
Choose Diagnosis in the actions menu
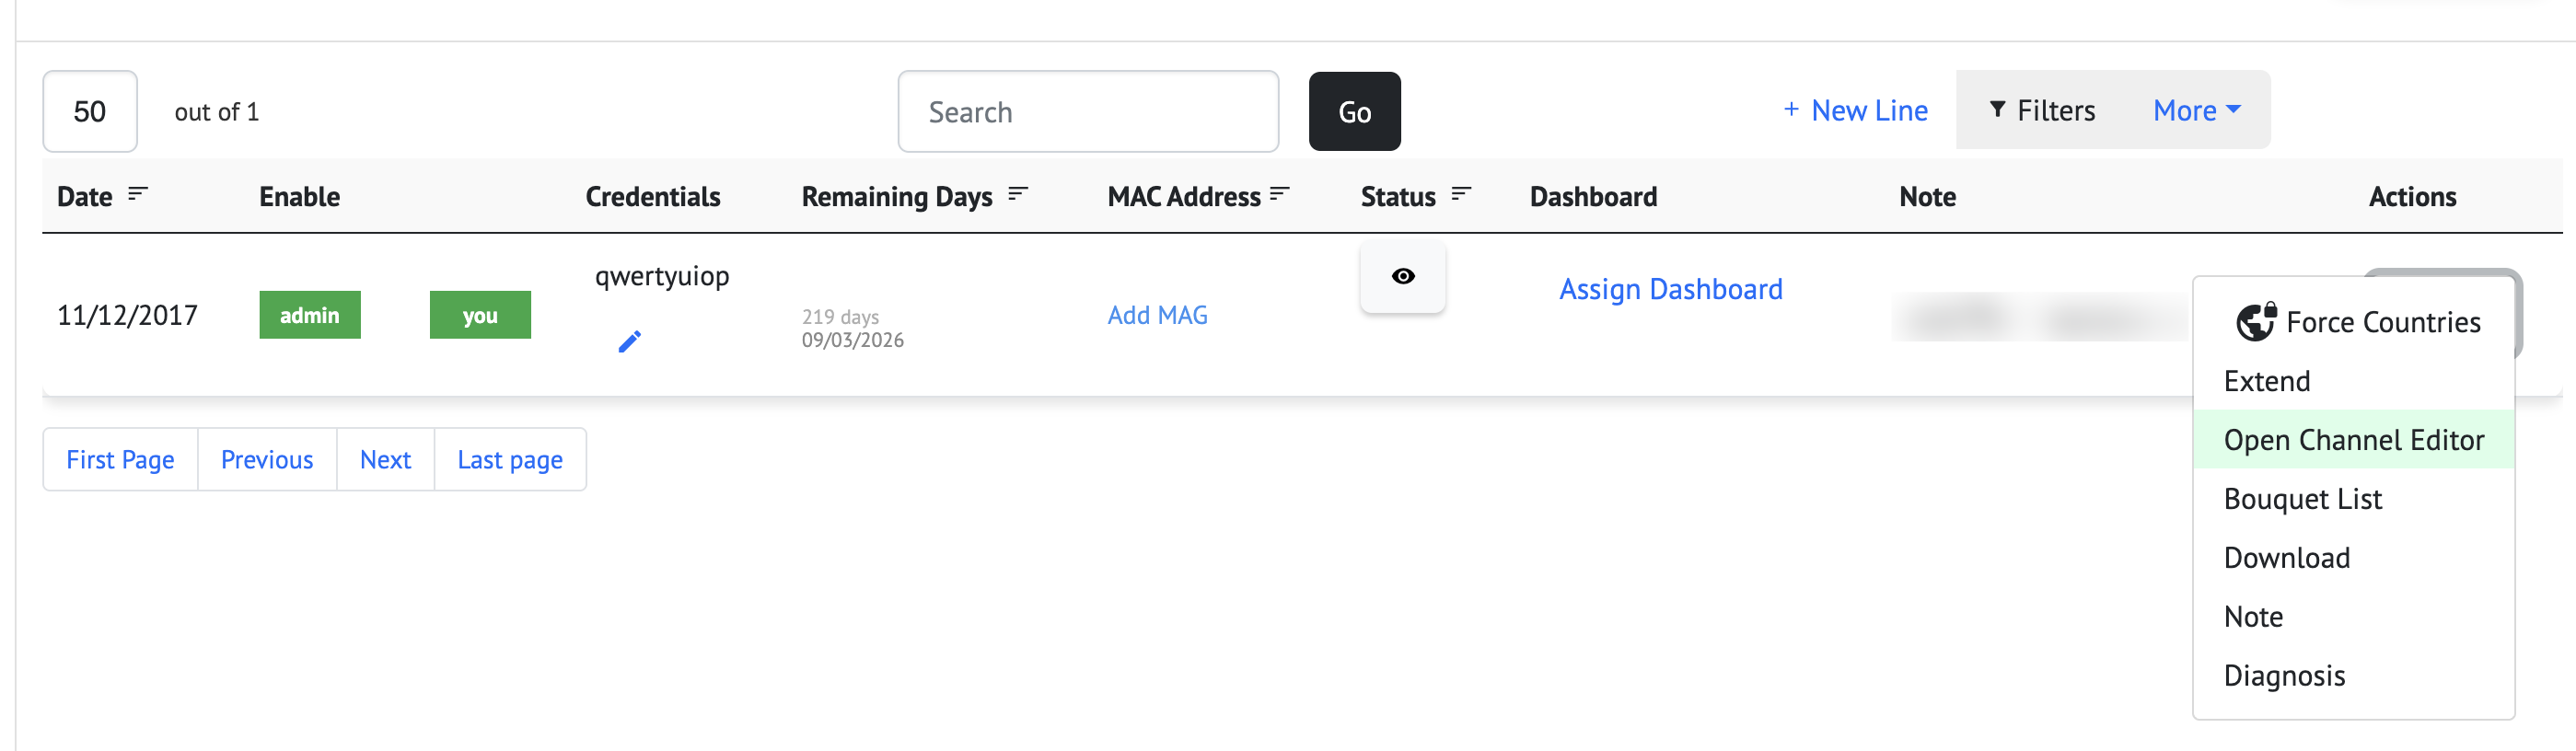(2284, 676)
